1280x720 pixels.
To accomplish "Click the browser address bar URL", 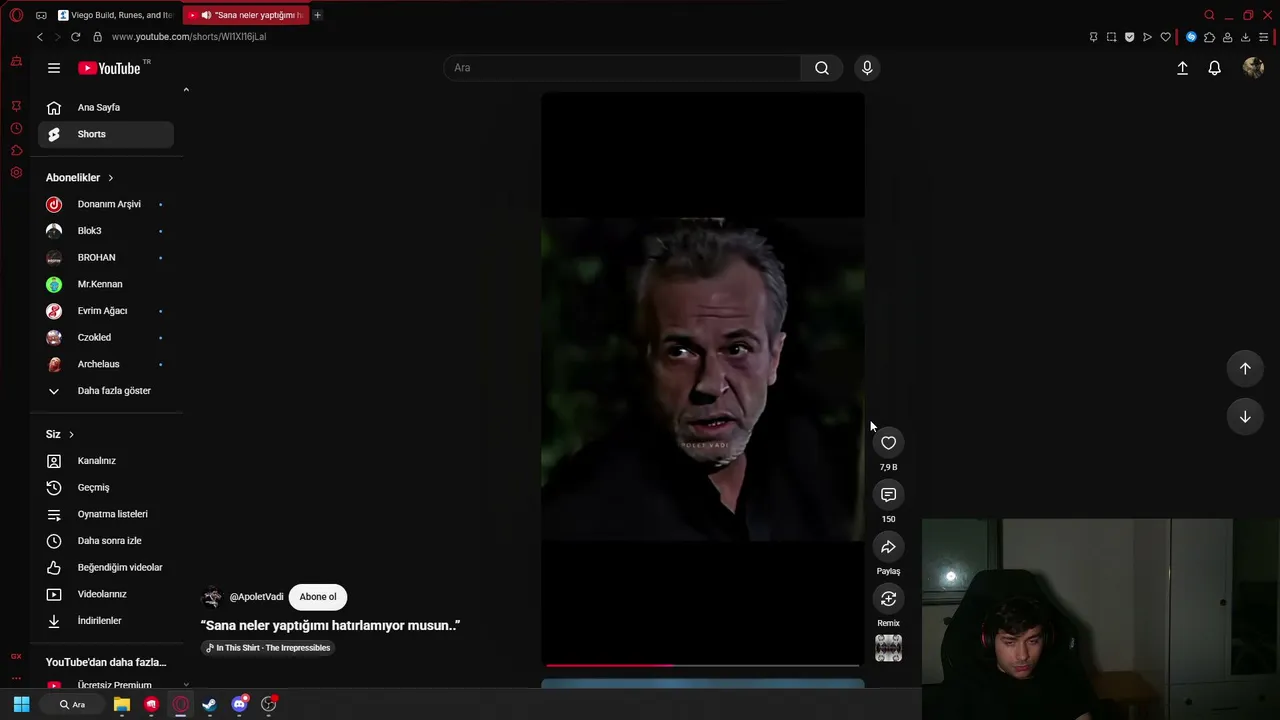I will coord(189,37).
